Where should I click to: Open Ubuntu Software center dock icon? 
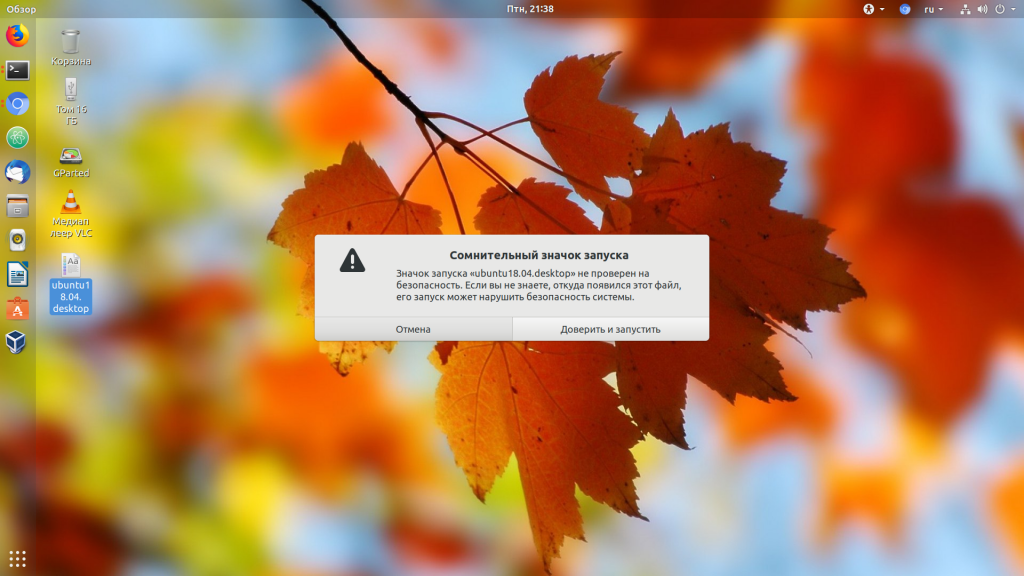(x=17, y=308)
